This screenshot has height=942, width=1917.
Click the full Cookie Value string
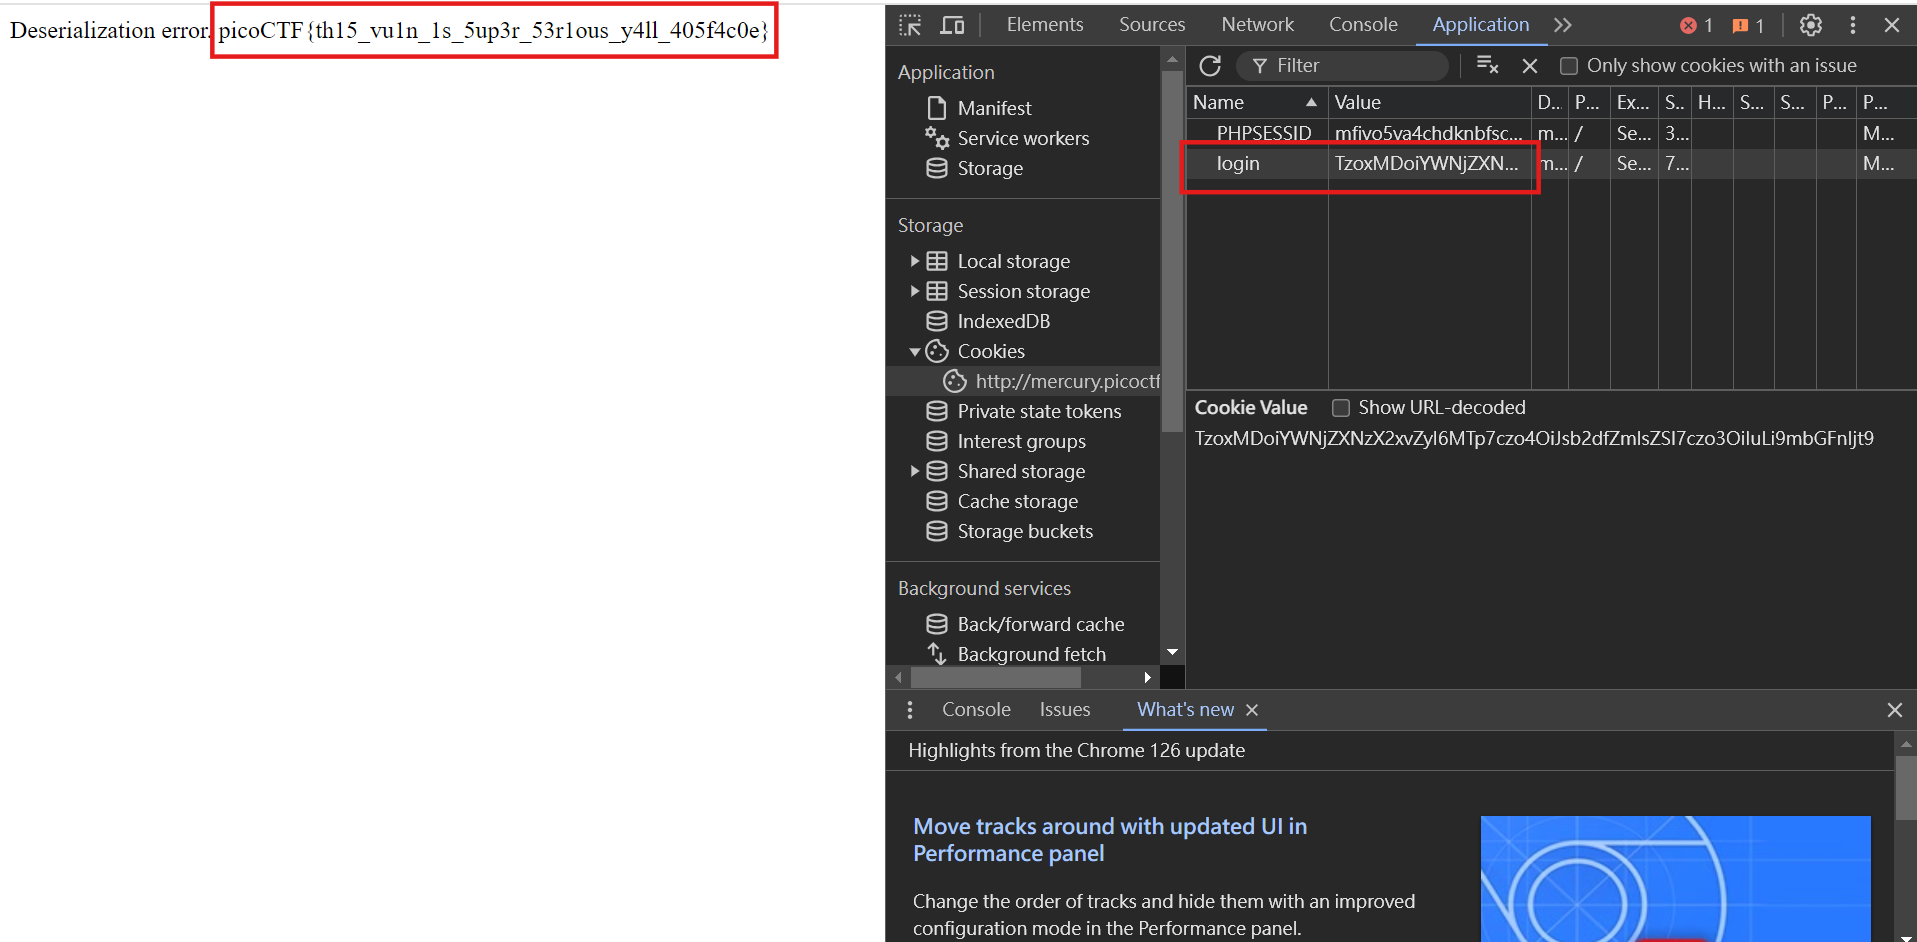pos(1534,438)
